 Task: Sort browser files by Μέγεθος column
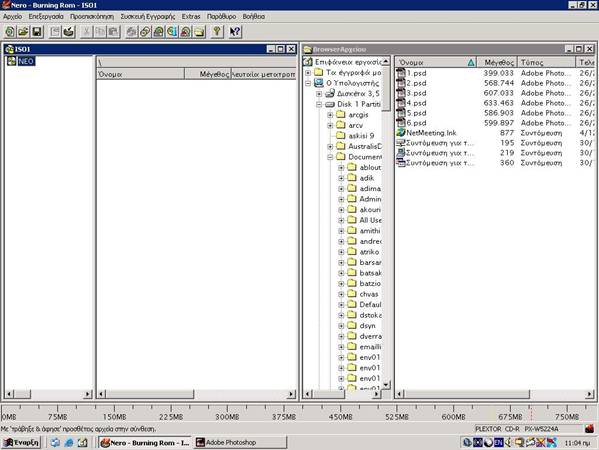point(497,62)
